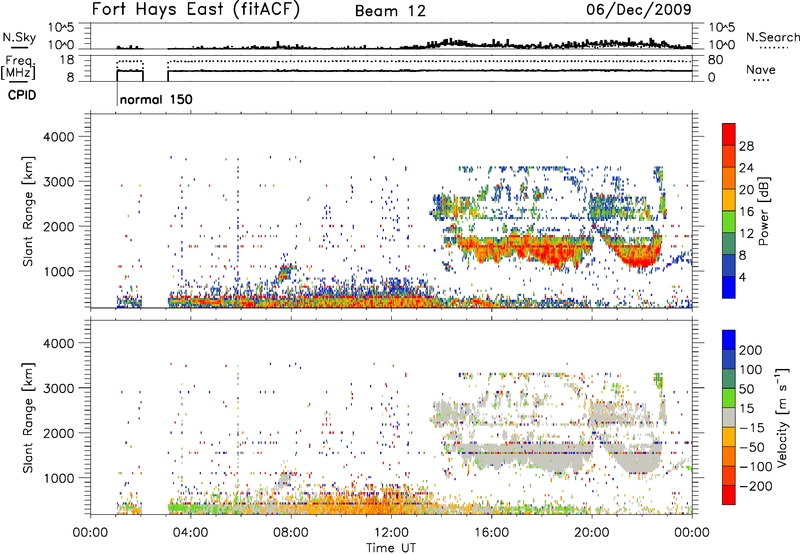Click the '200' tick on the Velocity colorbar
The image size is (800, 554).
[751, 350]
